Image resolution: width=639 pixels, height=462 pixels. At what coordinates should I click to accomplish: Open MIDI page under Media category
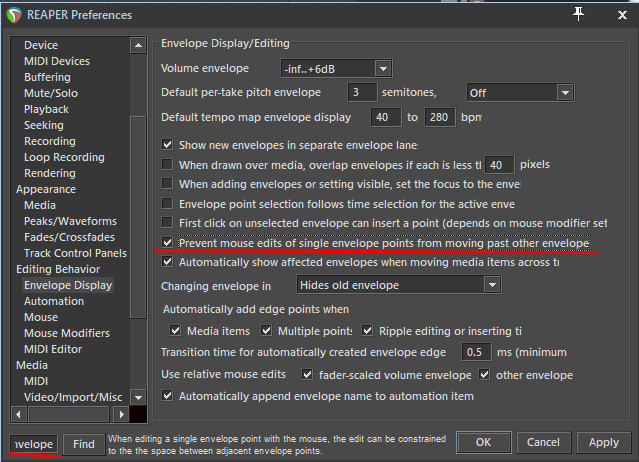coord(36,381)
